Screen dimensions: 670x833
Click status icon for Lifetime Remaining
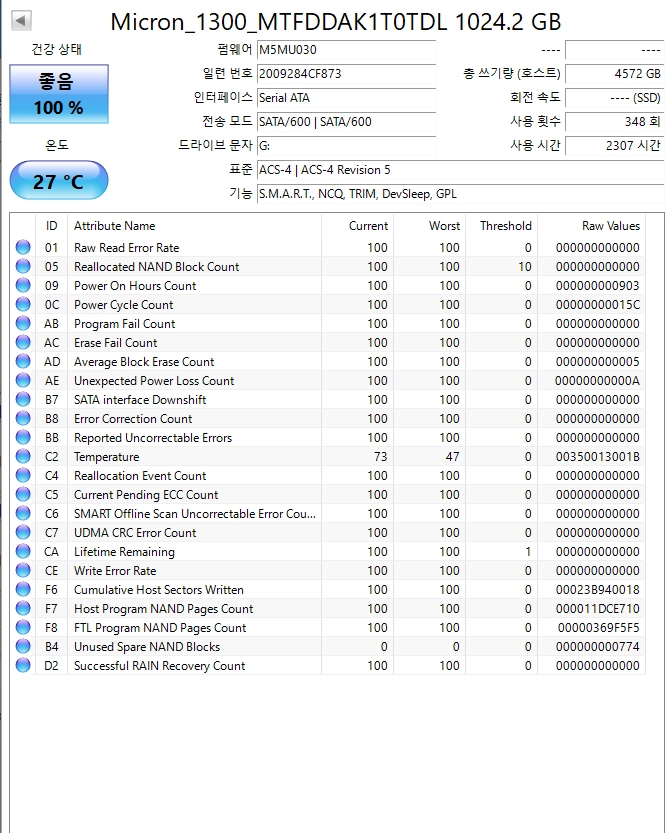(x=23, y=551)
